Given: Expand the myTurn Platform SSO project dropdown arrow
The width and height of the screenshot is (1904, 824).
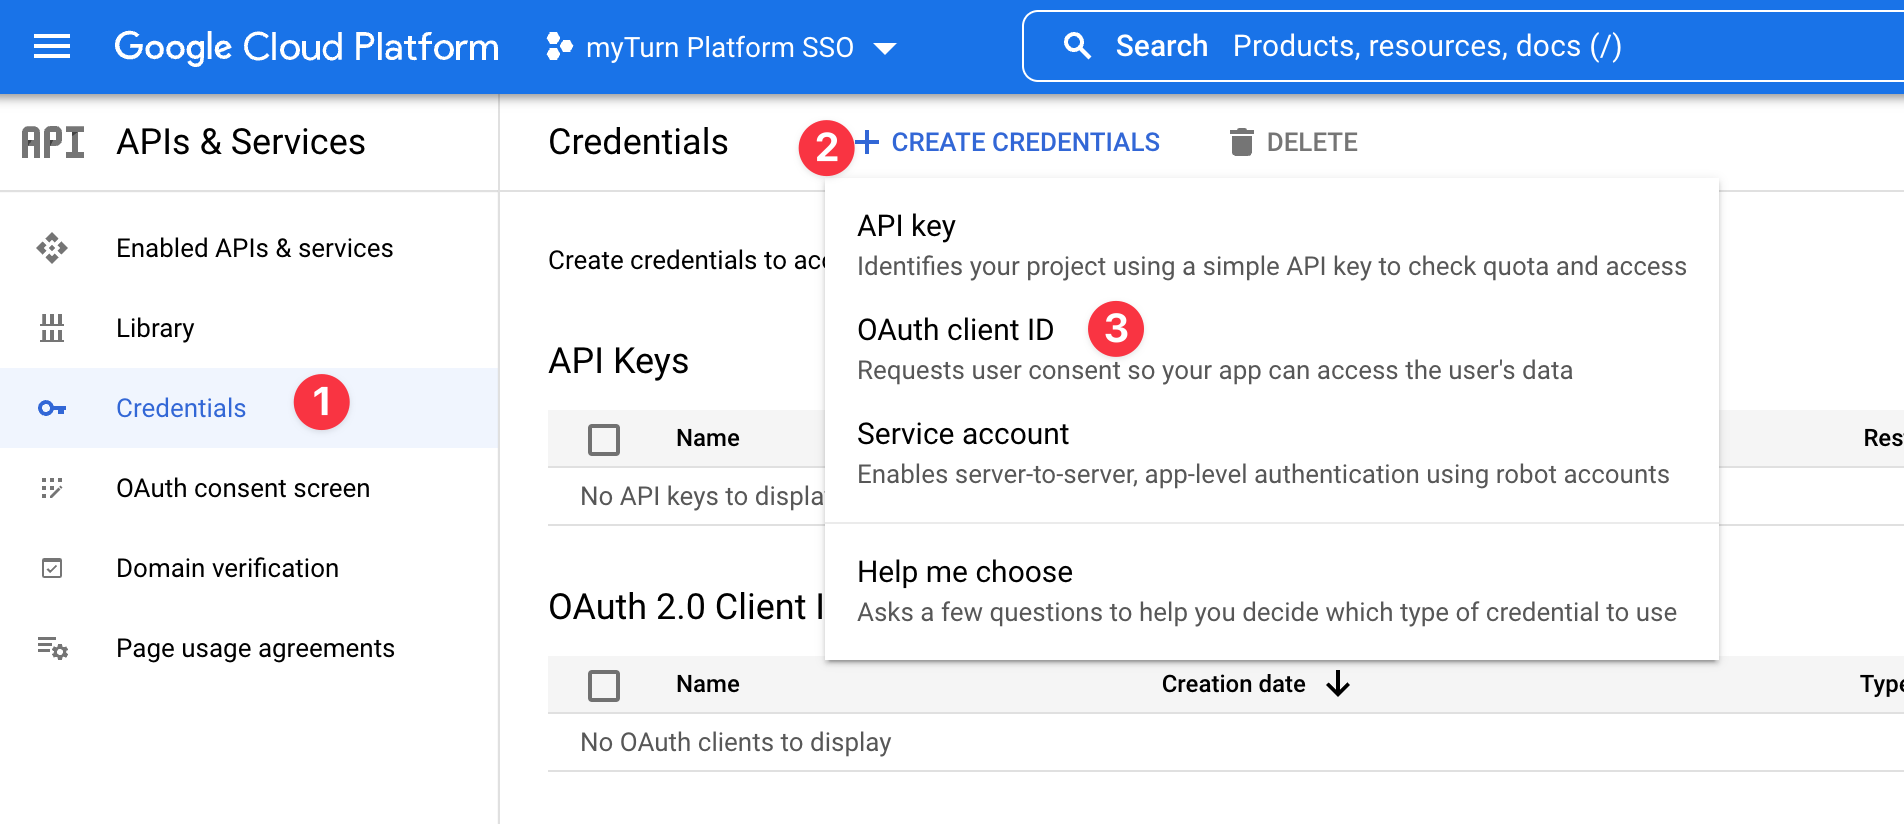Looking at the screenshot, I should coord(885,48).
